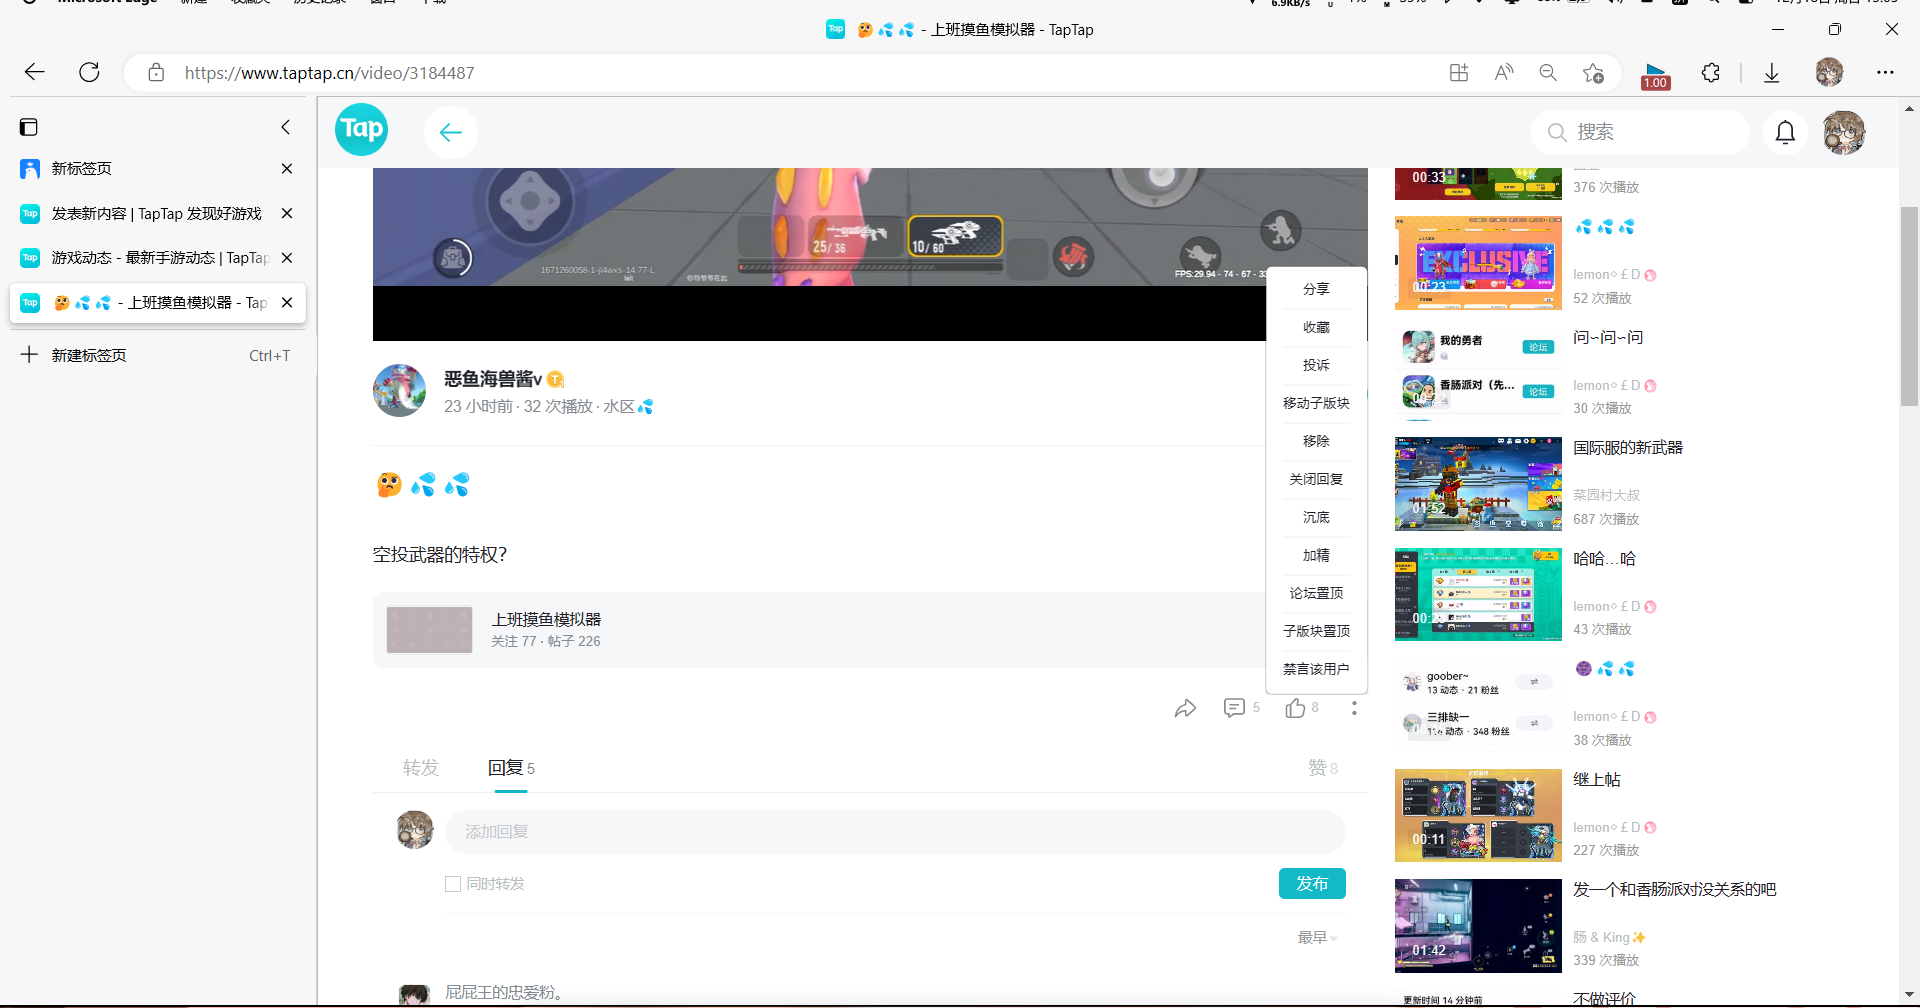Image resolution: width=1920 pixels, height=1008 pixels.
Task: Open the 国际服的新武器 video thumbnail
Action: [x=1478, y=484]
